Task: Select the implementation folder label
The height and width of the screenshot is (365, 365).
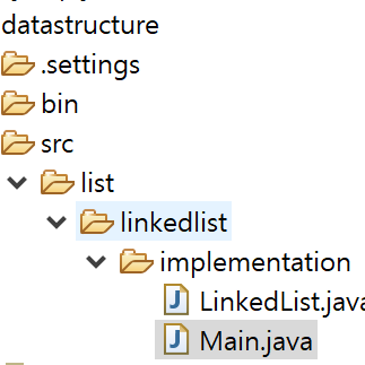Action: [x=255, y=263]
